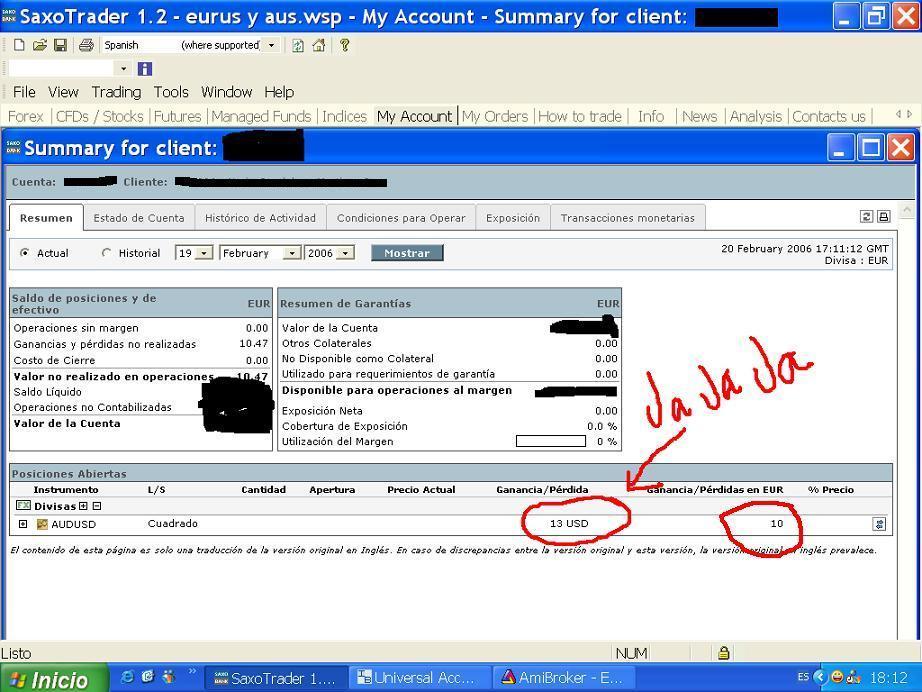Click the Saxo Bank icon in Summary title
The width and height of the screenshot is (922, 692).
[14, 147]
